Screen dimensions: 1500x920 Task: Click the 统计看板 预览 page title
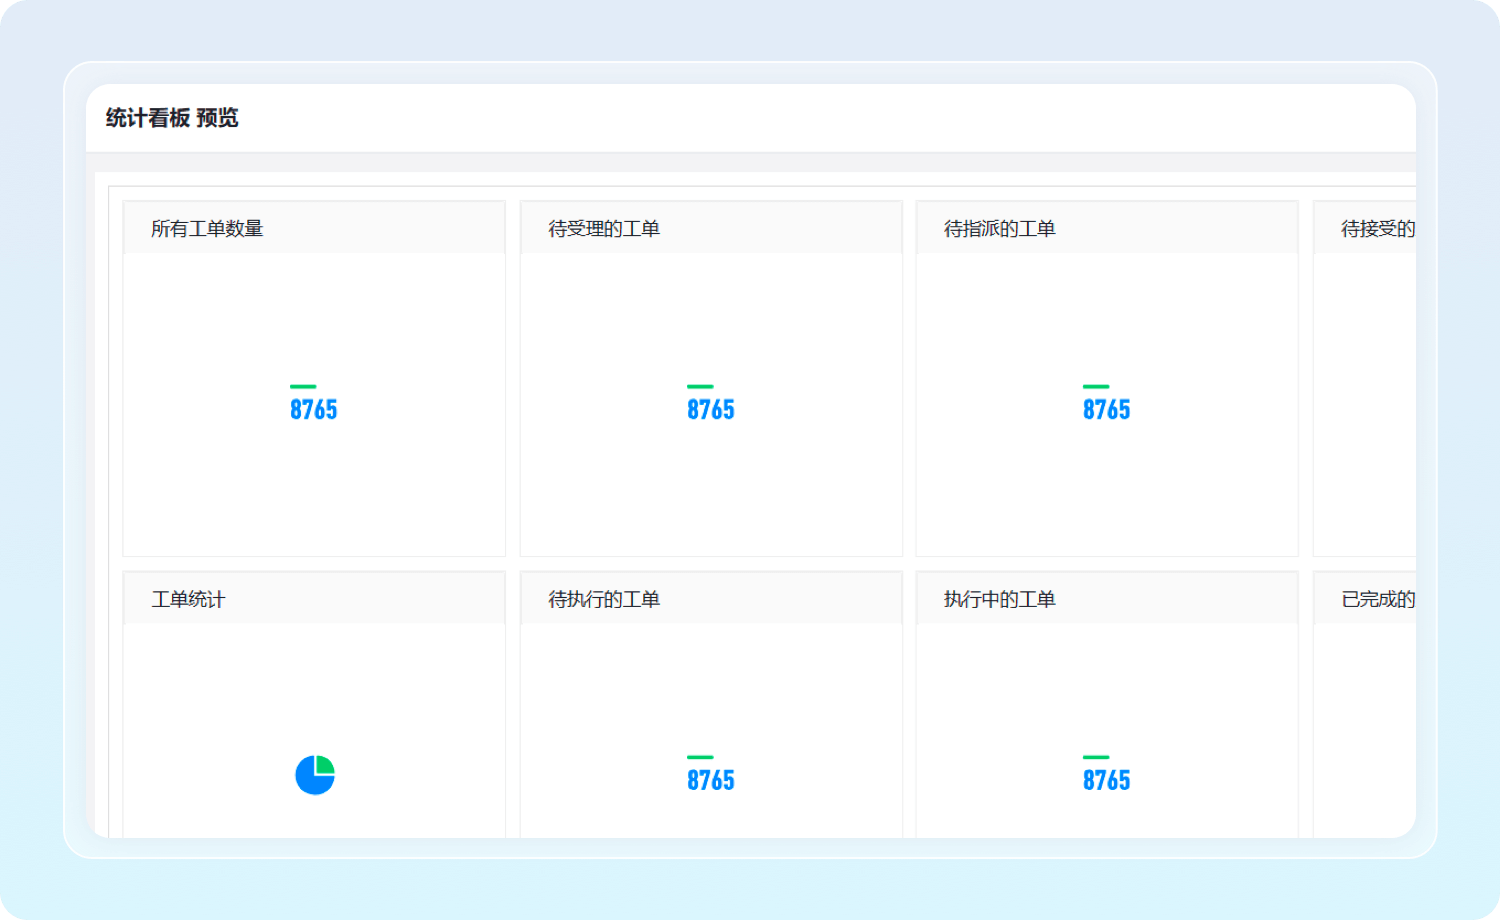point(172,118)
